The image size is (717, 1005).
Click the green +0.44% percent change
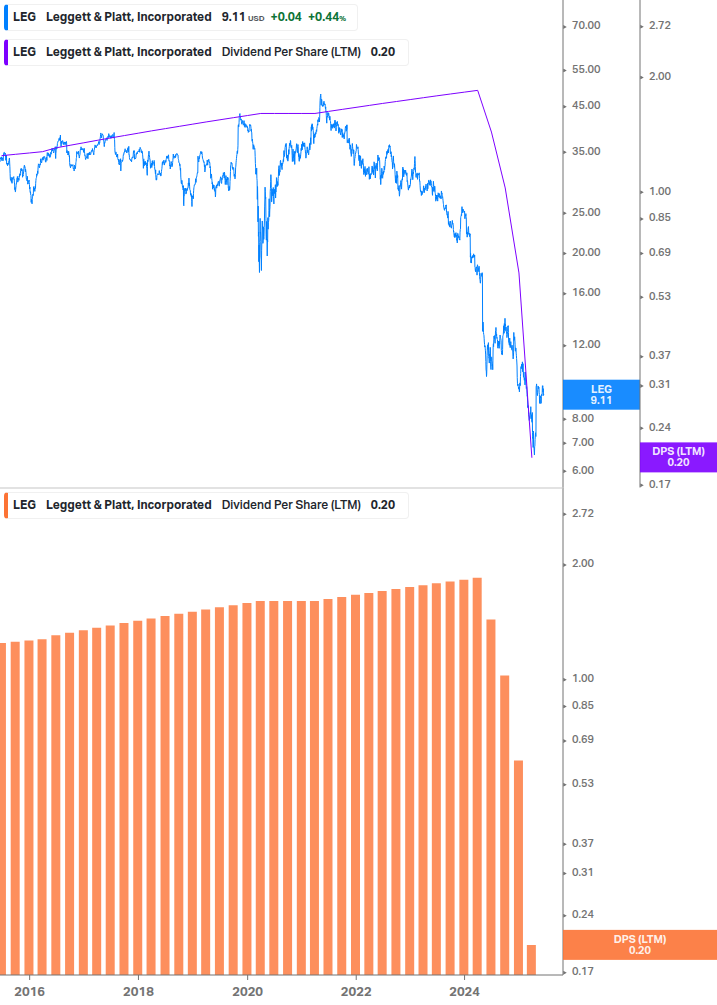tap(327, 17)
